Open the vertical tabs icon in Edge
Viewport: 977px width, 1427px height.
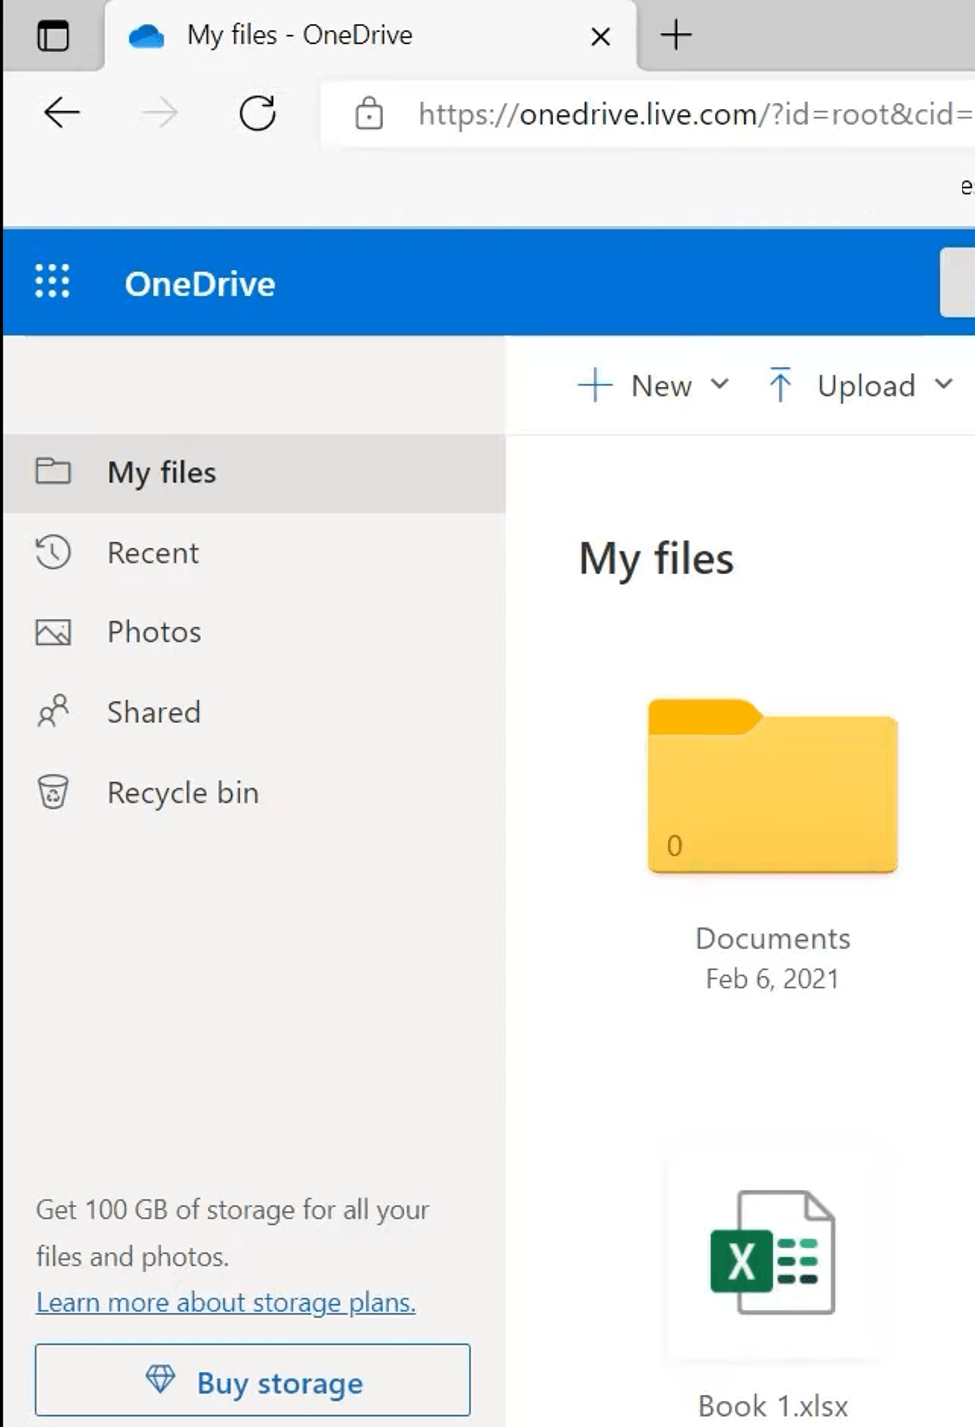(x=53, y=36)
